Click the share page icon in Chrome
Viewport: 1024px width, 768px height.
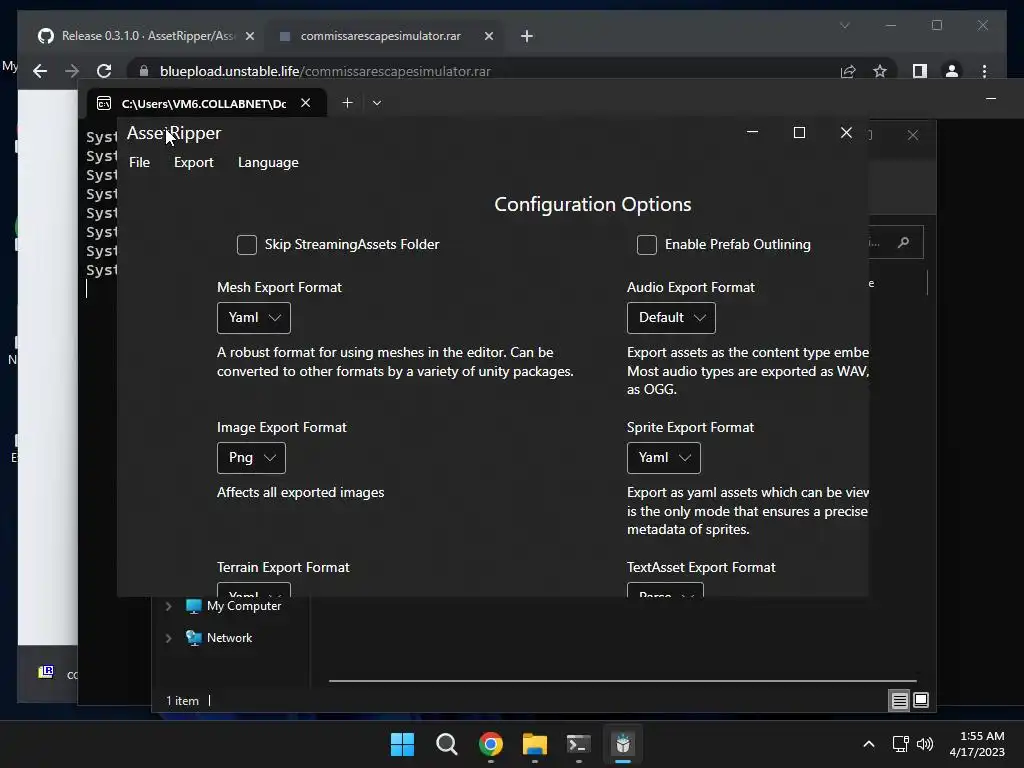tap(848, 71)
